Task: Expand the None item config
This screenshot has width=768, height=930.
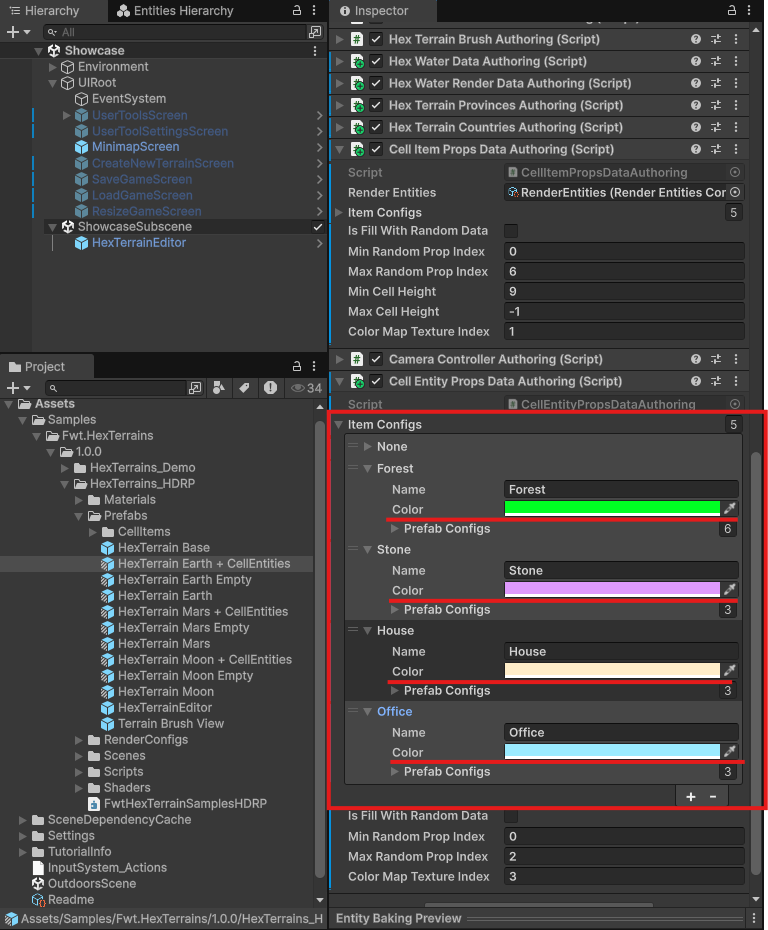Action: pos(368,446)
